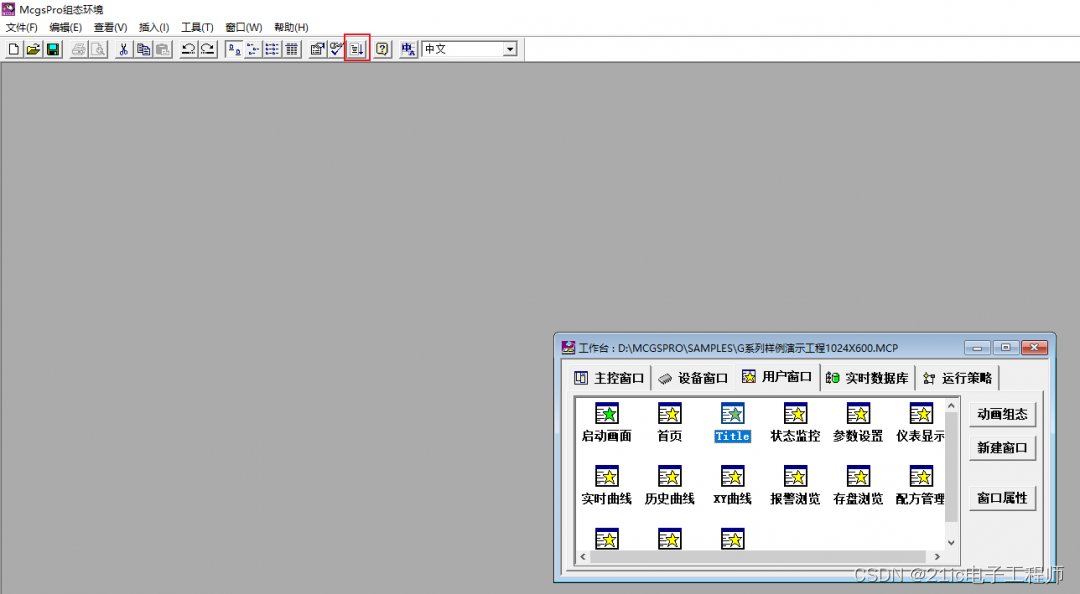Switch to details grid view
This screenshot has height=594, width=1080.
tap(292, 49)
